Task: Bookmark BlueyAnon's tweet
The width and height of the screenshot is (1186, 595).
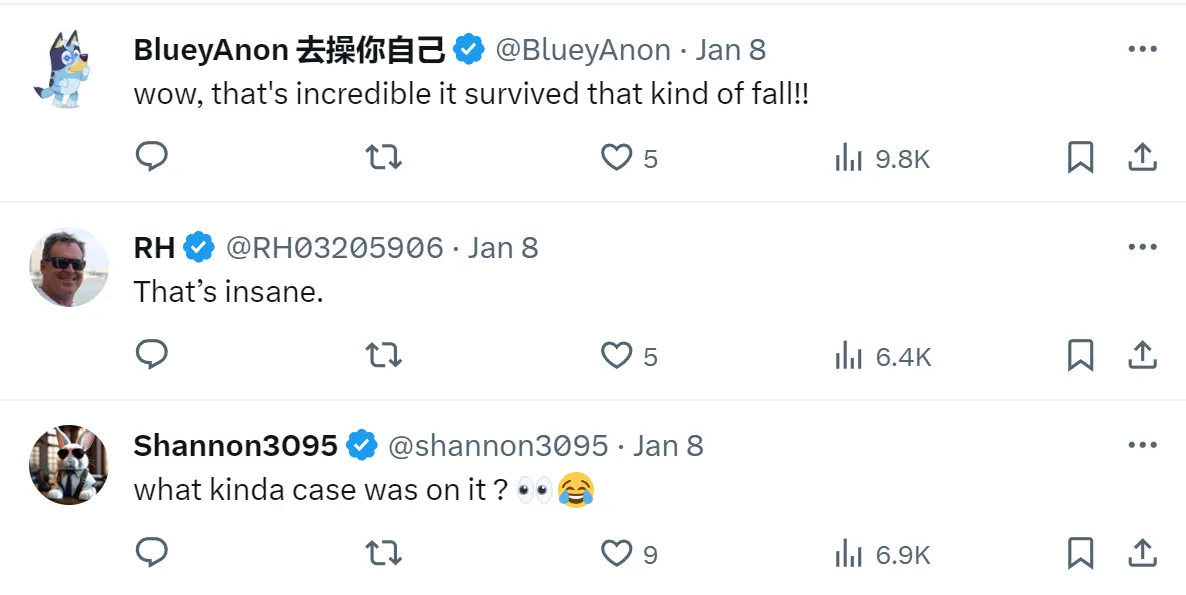Action: tap(1081, 157)
